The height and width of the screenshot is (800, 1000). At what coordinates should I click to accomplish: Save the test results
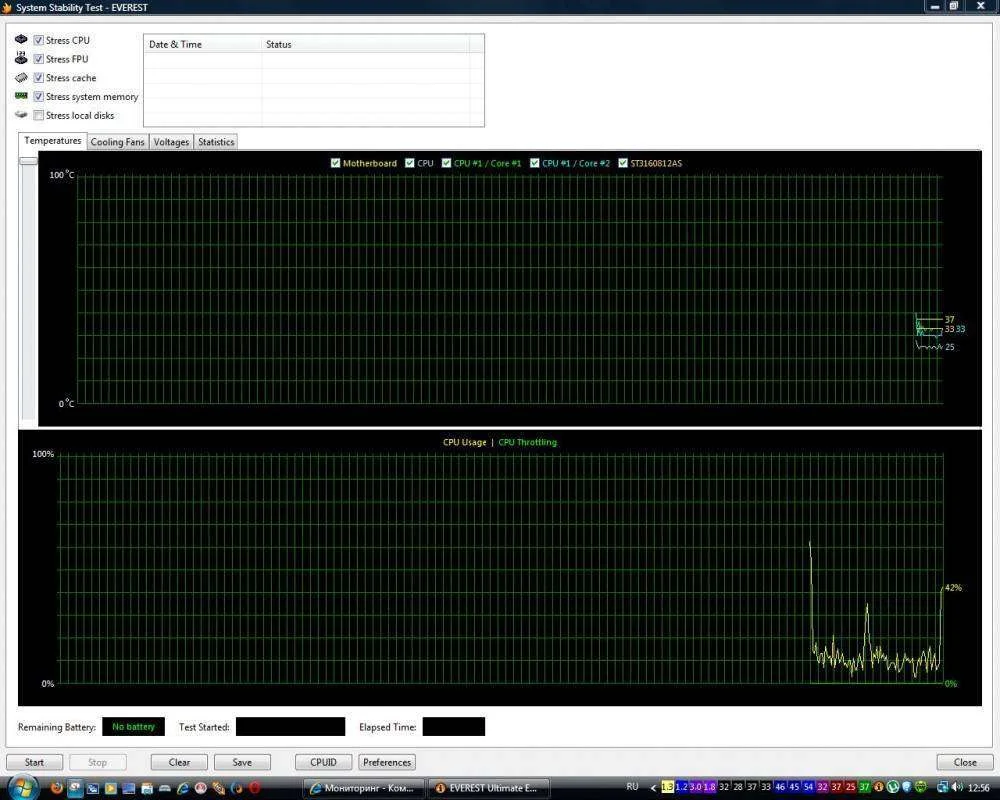(x=242, y=762)
